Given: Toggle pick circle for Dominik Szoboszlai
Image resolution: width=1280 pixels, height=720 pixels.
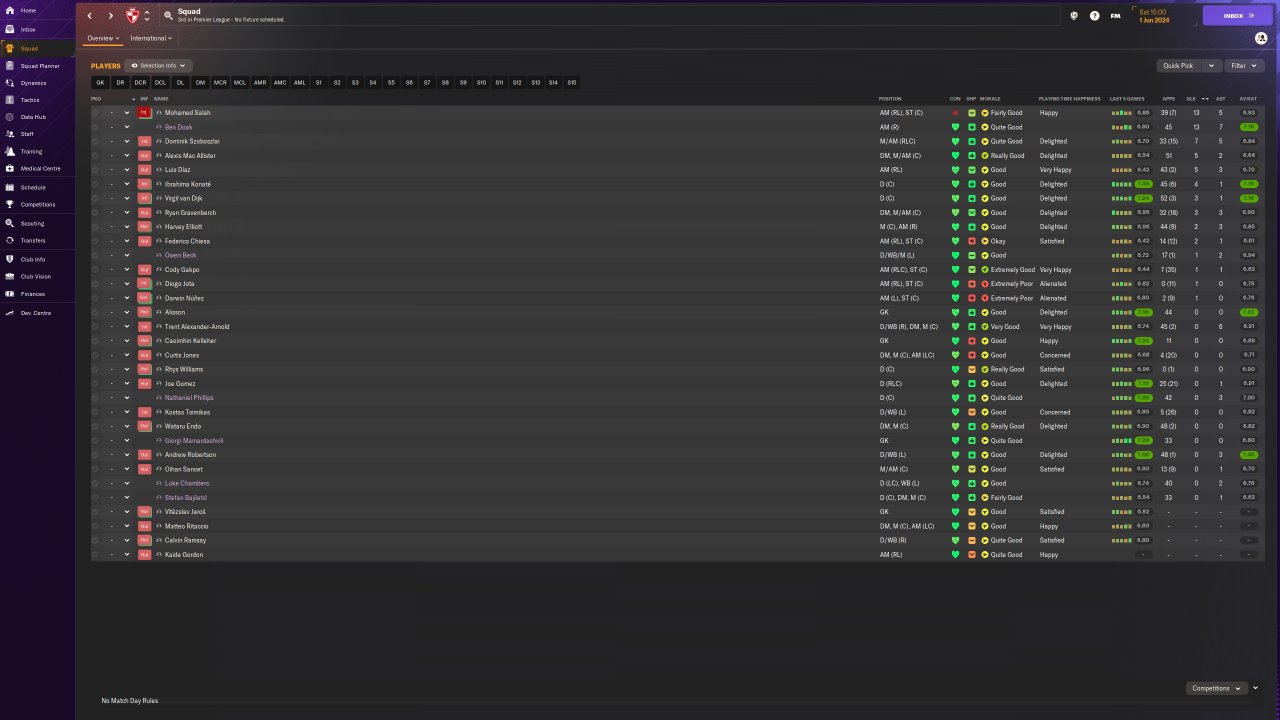Looking at the screenshot, I should point(96,141).
